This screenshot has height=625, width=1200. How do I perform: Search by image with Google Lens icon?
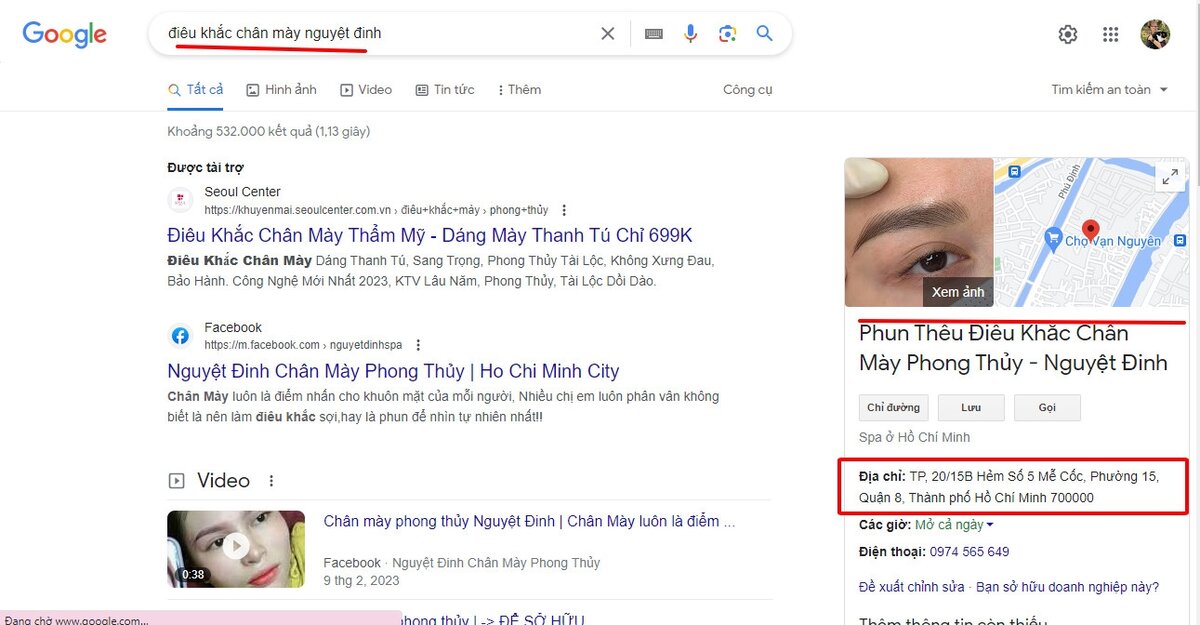pyautogui.click(x=728, y=34)
